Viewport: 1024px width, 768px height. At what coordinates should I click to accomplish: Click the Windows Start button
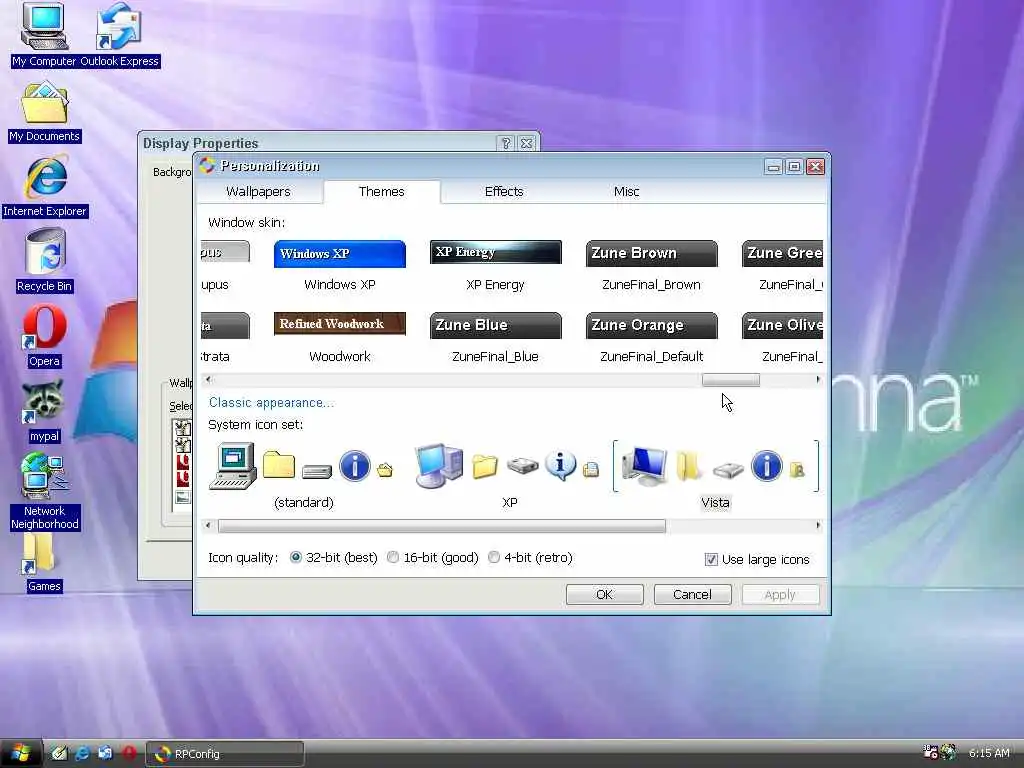(x=20, y=753)
